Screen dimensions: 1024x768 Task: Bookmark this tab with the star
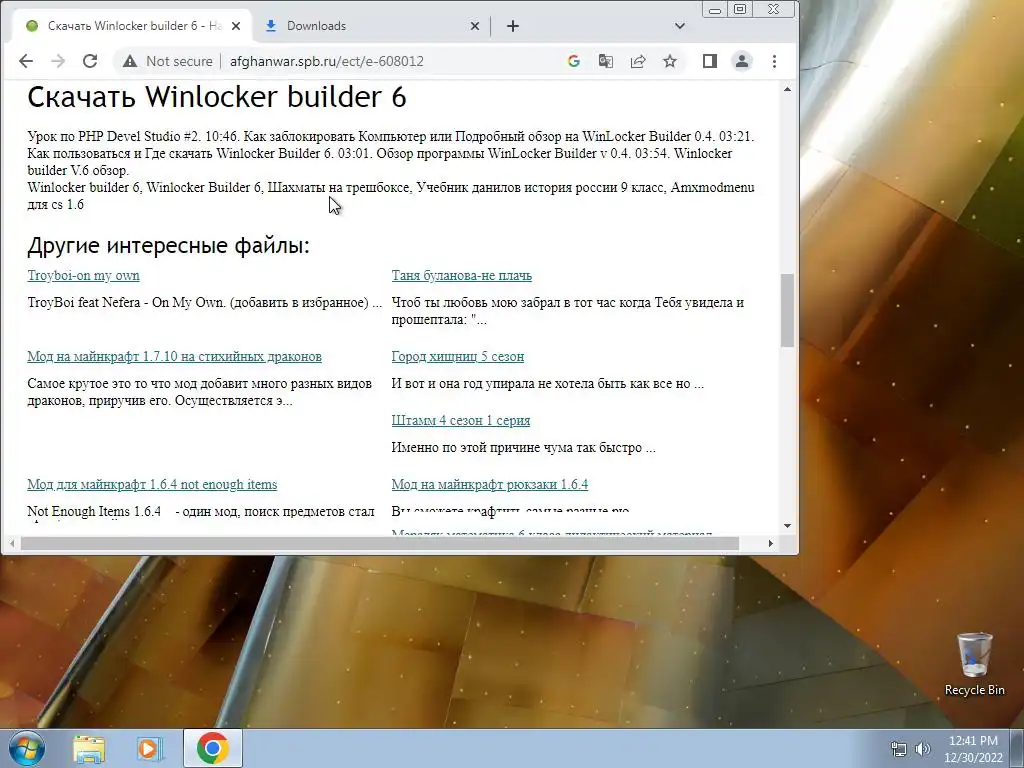669,61
